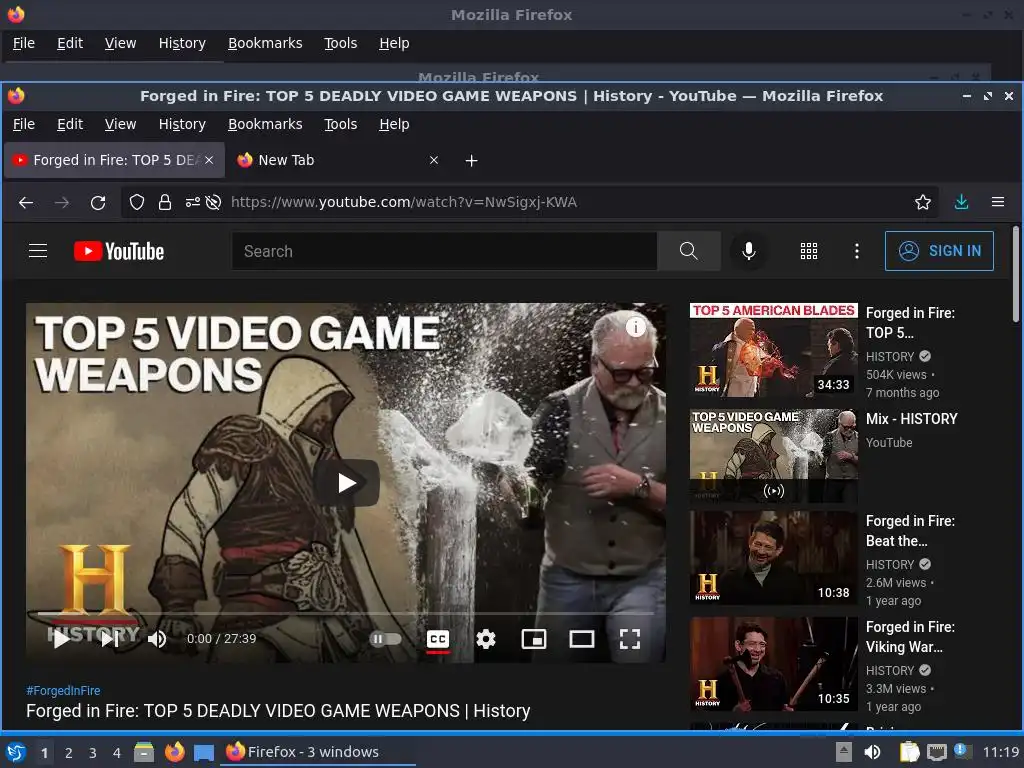Click the SIGN IN button
The width and height of the screenshot is (1024, 768).
pyautogui.click(x=939, y=251)
